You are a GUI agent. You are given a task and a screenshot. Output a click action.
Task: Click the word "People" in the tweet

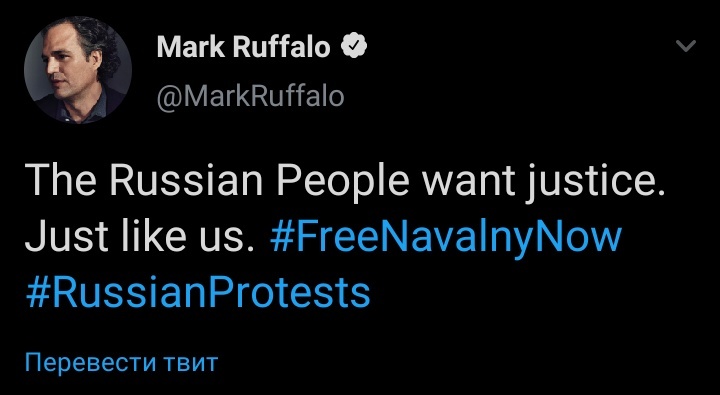pos(343,181)
